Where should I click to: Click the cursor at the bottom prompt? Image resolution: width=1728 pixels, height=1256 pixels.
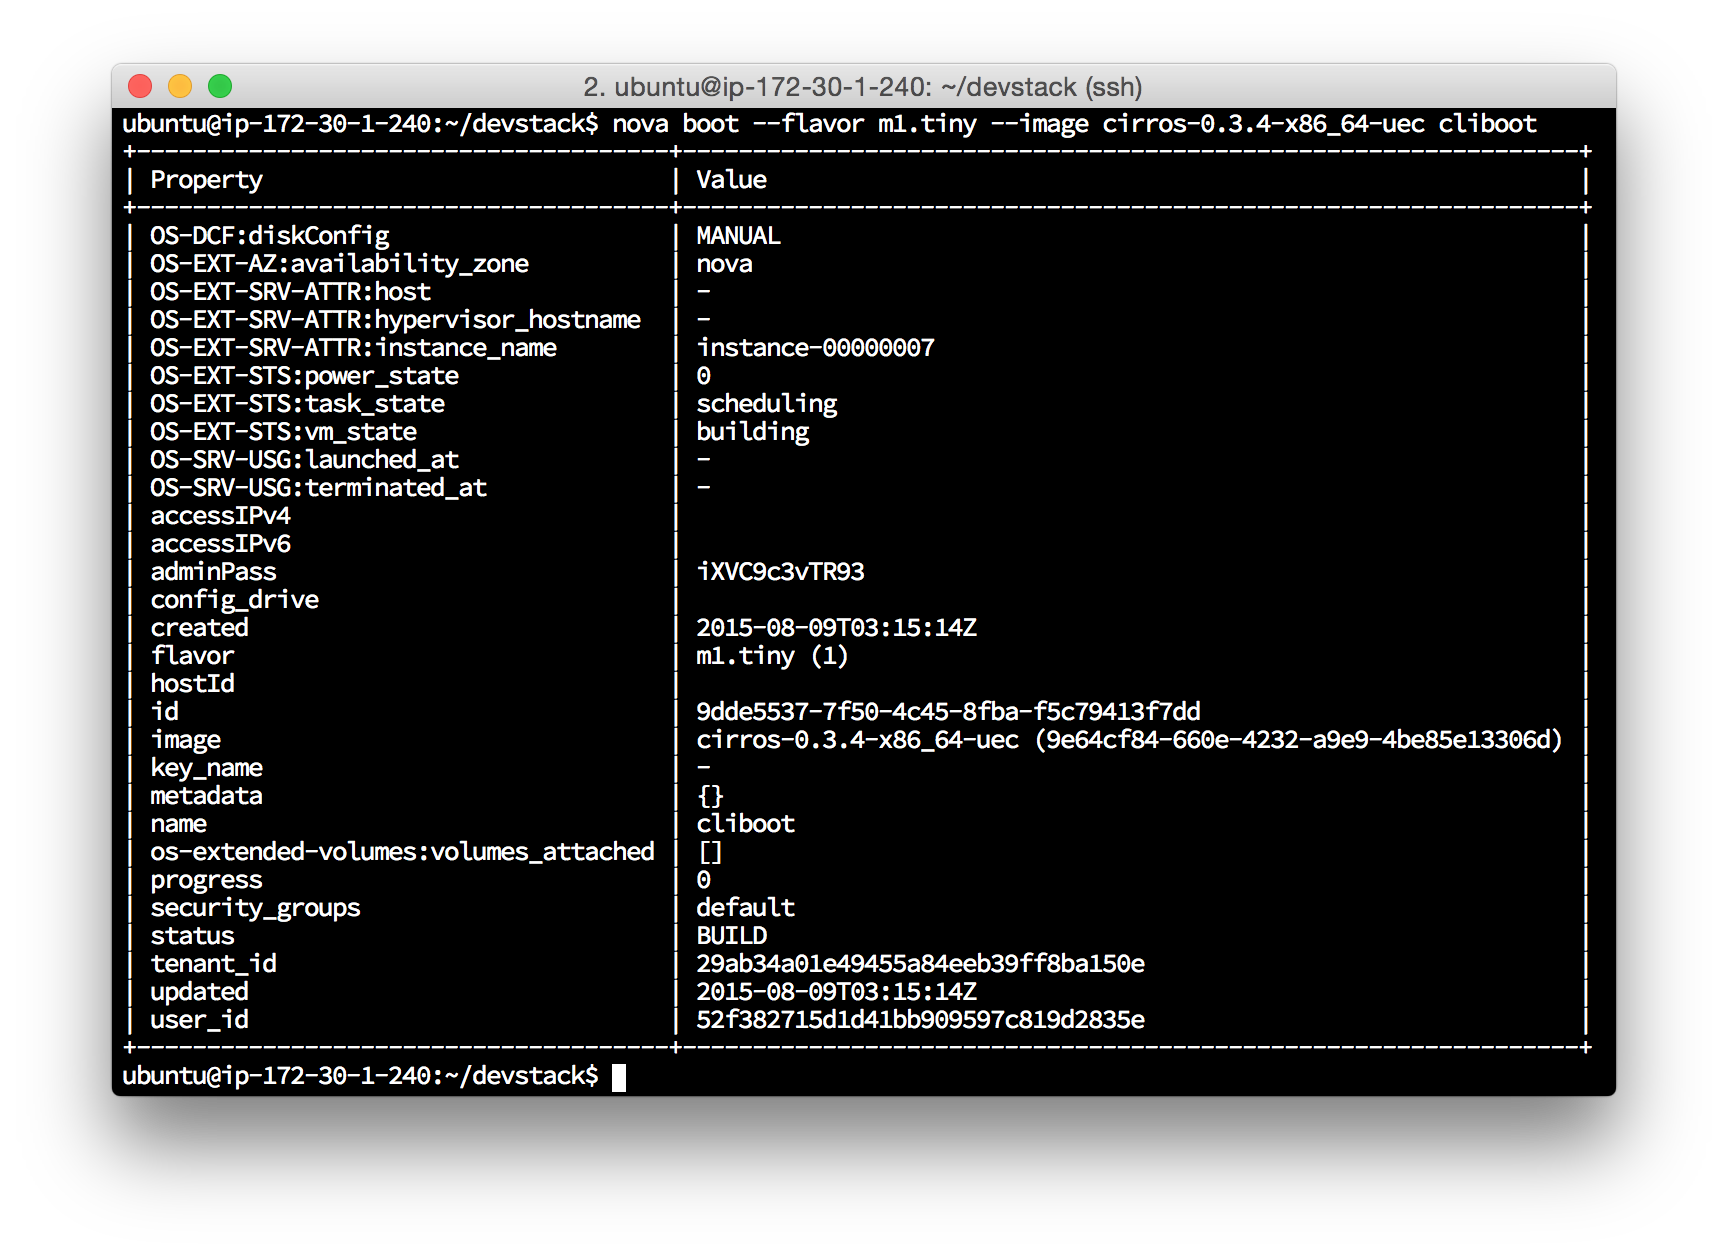tap(619, 1077)
